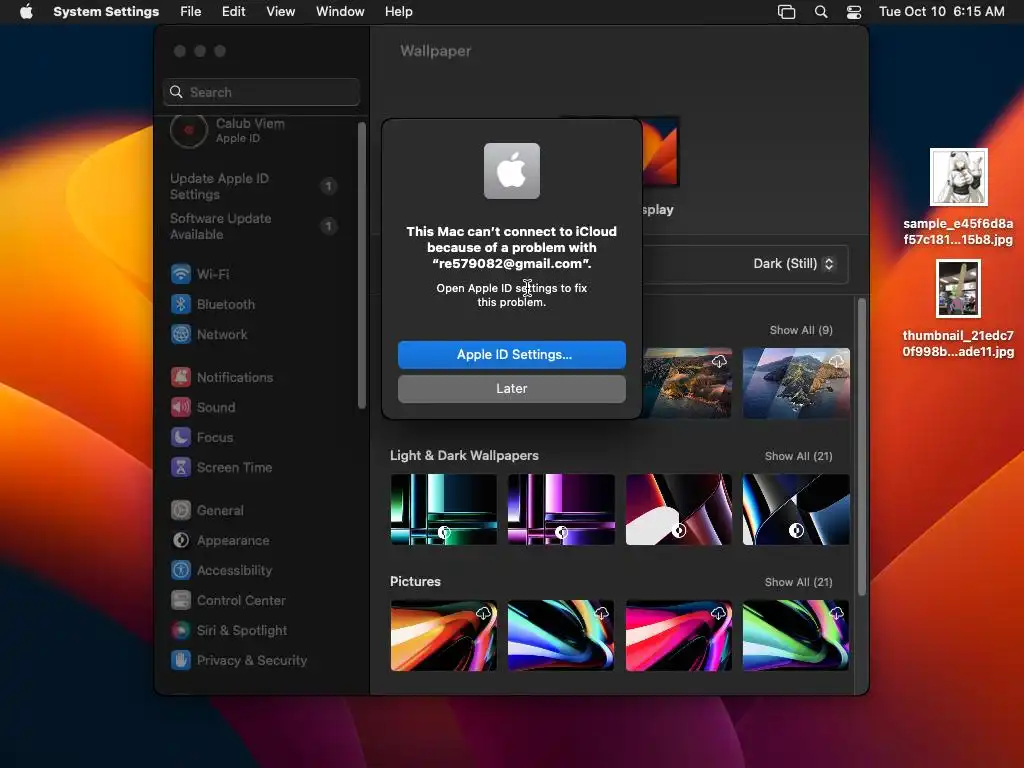
Task: Click Show All for Pictures
Action: pyautogui.click(x=798, y=583)
